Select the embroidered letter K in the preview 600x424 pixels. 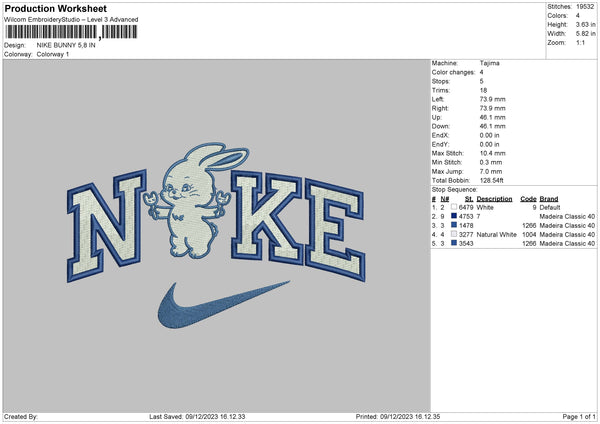[267, 218]
